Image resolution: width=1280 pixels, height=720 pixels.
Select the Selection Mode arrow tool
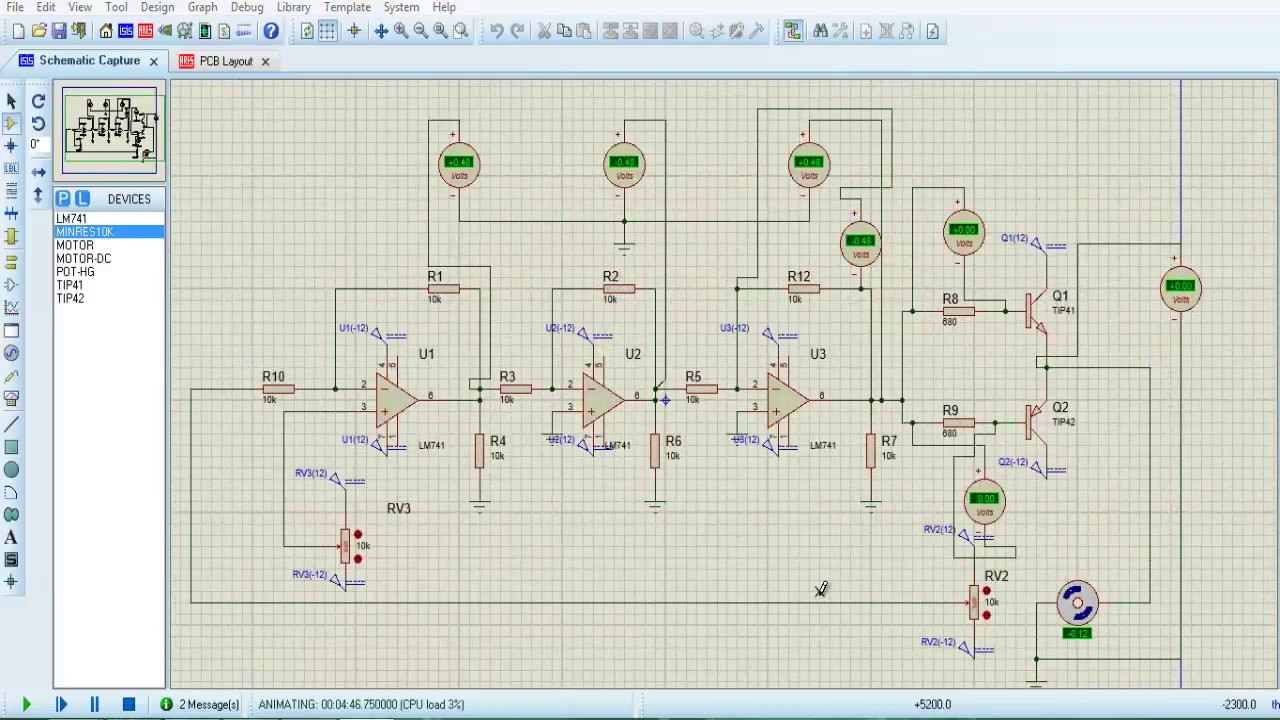[11, 101]
